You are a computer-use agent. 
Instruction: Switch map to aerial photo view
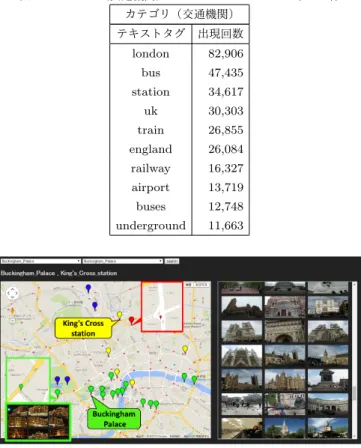[x=201, y=285]
